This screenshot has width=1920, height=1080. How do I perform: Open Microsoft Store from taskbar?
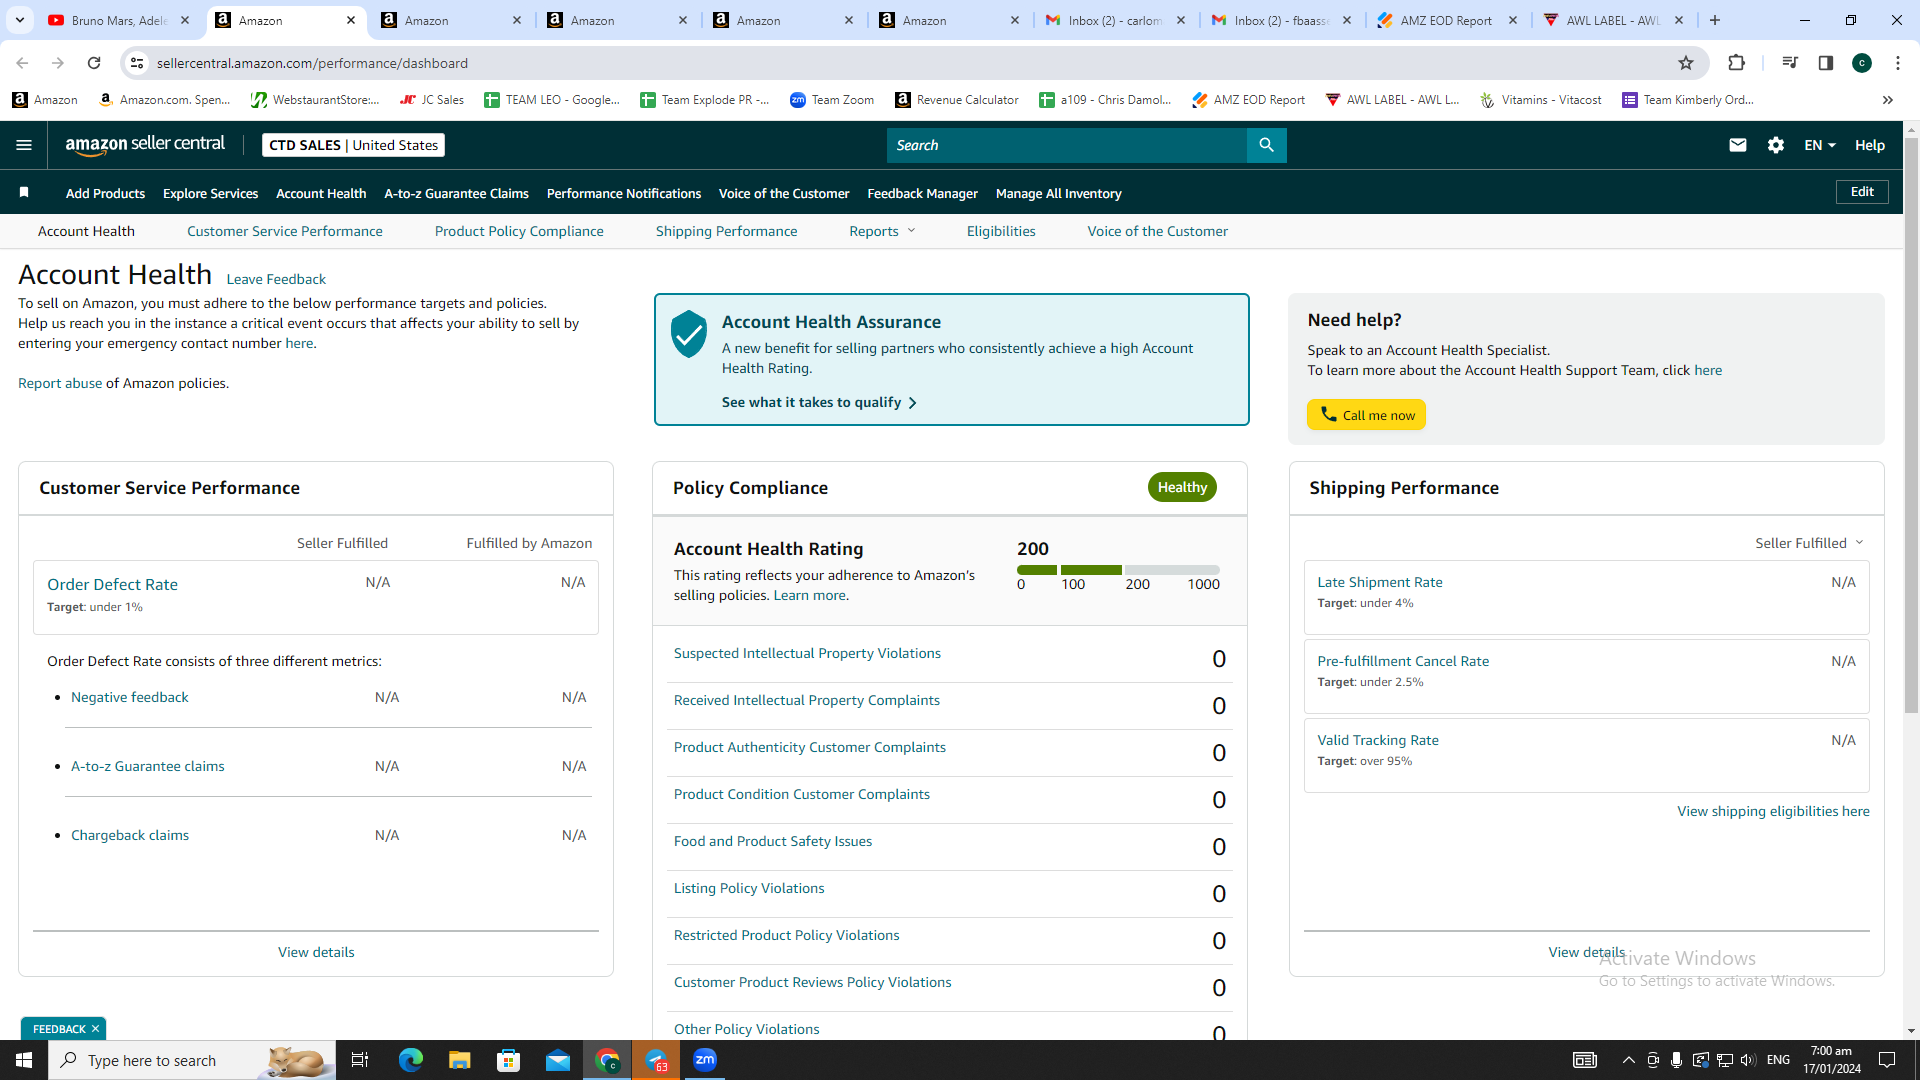pos(509,1060)
